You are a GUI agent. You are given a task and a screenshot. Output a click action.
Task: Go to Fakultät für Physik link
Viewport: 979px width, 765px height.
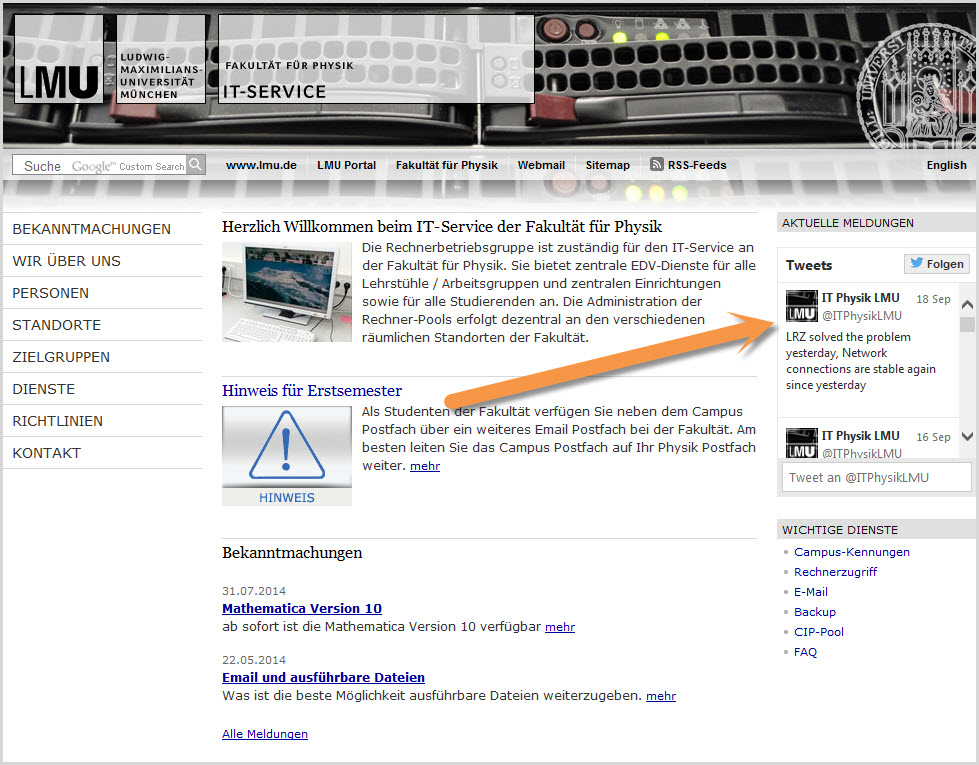(446, 165)
